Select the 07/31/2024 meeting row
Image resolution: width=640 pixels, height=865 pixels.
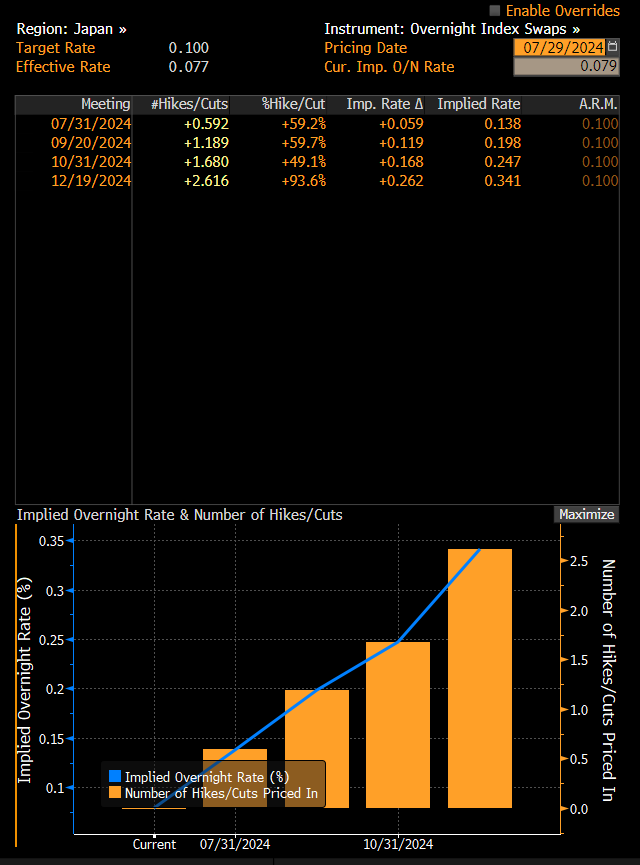click(90, 123)
